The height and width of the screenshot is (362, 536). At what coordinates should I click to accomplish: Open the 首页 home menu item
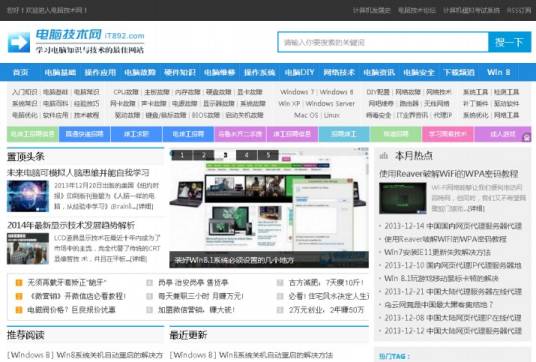tap(21, 72)
